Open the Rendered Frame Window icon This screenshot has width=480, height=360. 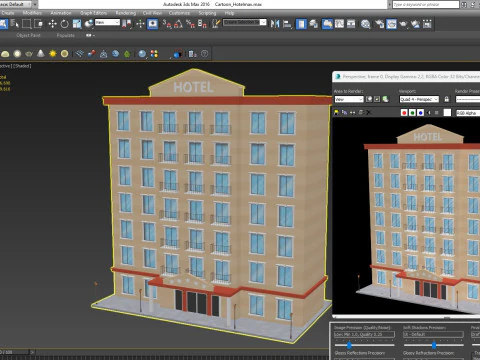[391, 24]
